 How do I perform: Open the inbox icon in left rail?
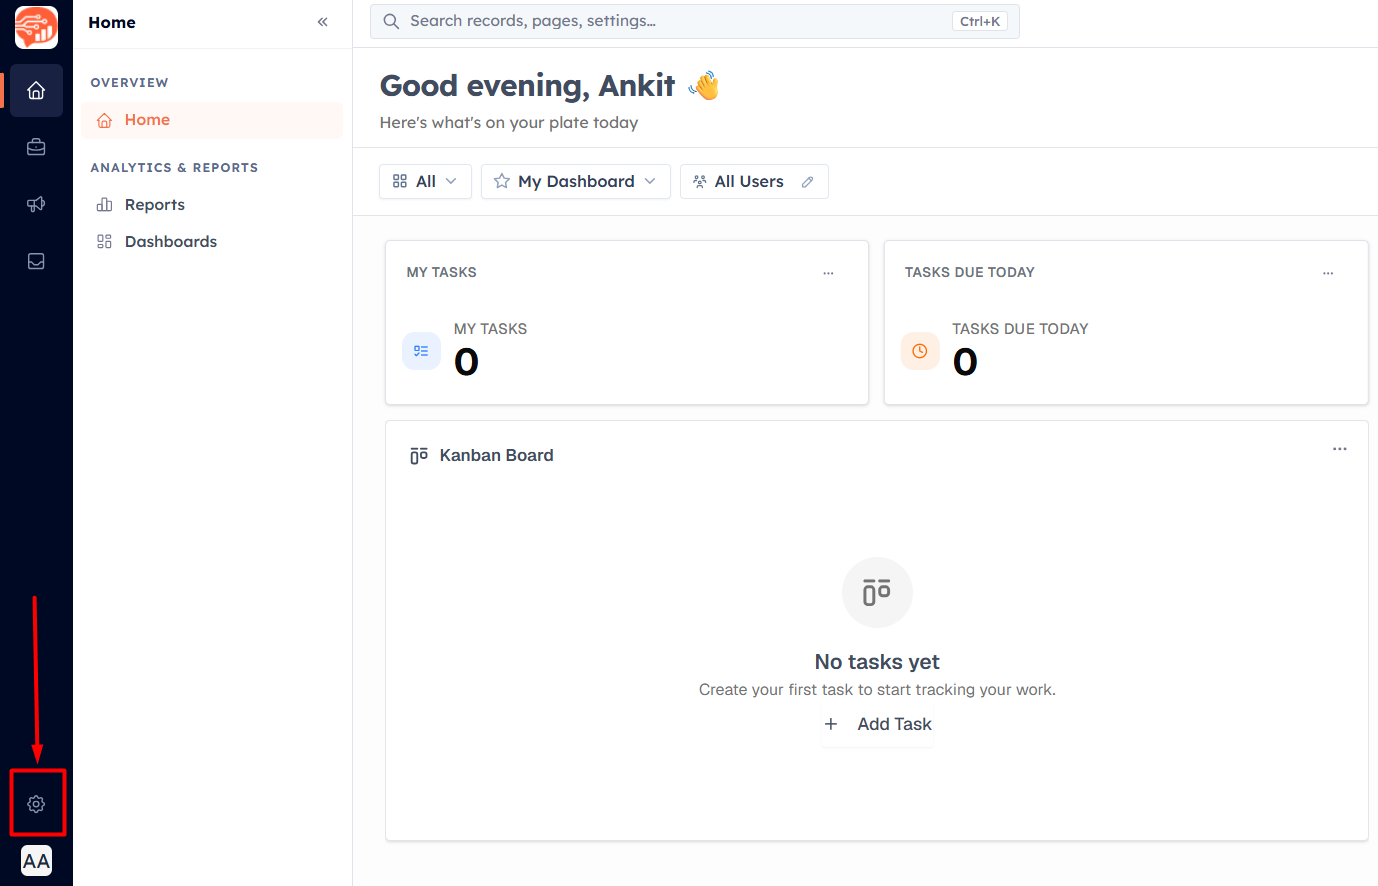(x=36, y=261)
